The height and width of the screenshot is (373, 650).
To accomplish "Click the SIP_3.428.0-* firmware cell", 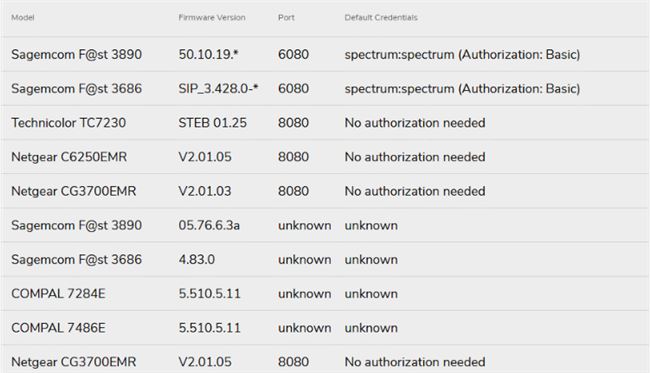I will pos(218,89).
